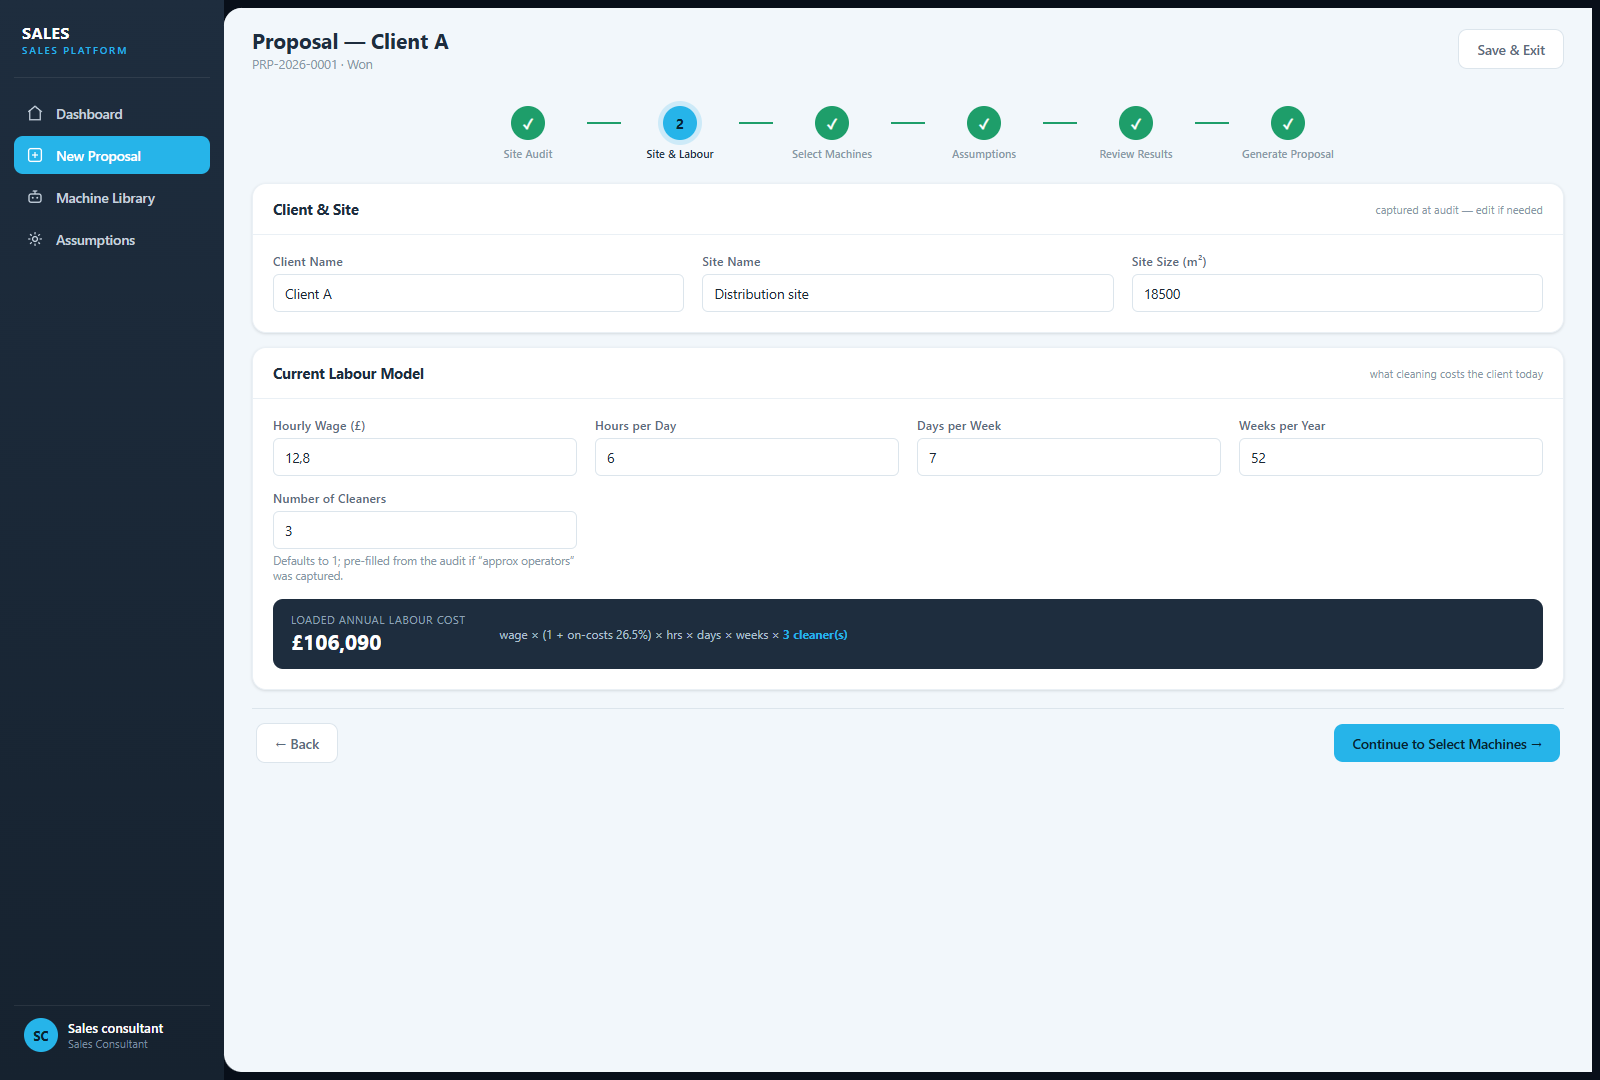
Task: Open Dashboard home icon in sidebar
Action: [x=35, y=114]
